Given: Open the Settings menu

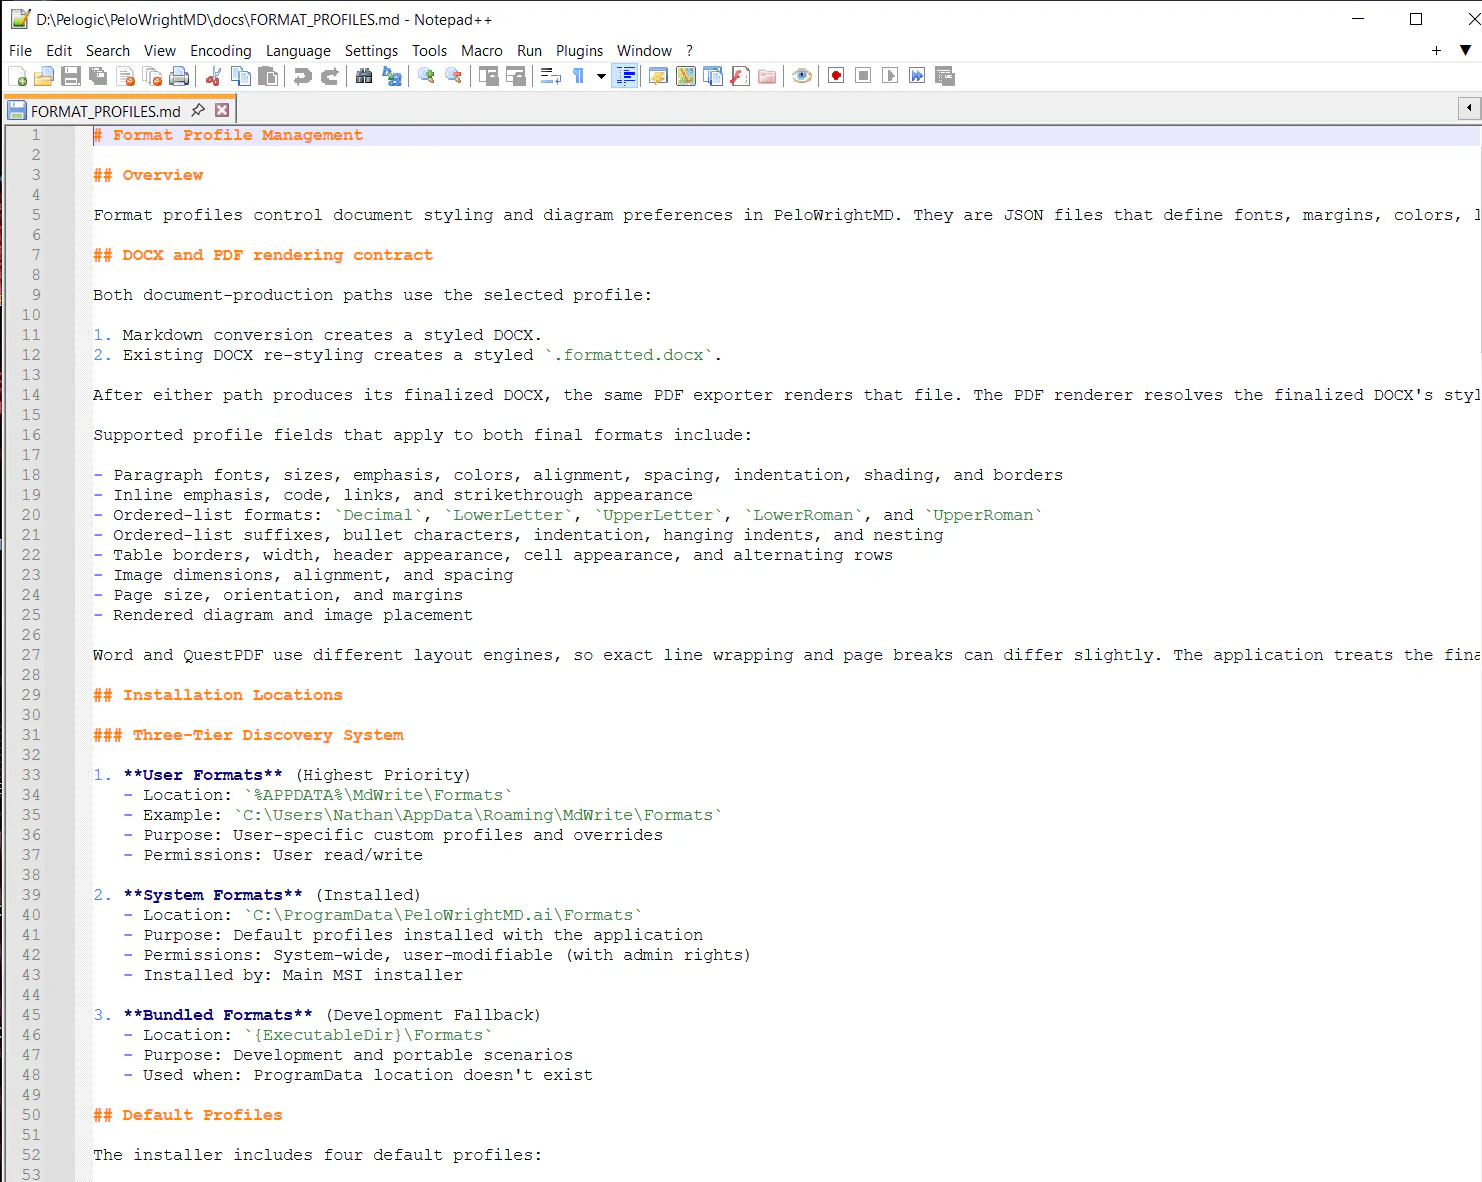Looking at the screenshot, I should (x=371, y=51).
